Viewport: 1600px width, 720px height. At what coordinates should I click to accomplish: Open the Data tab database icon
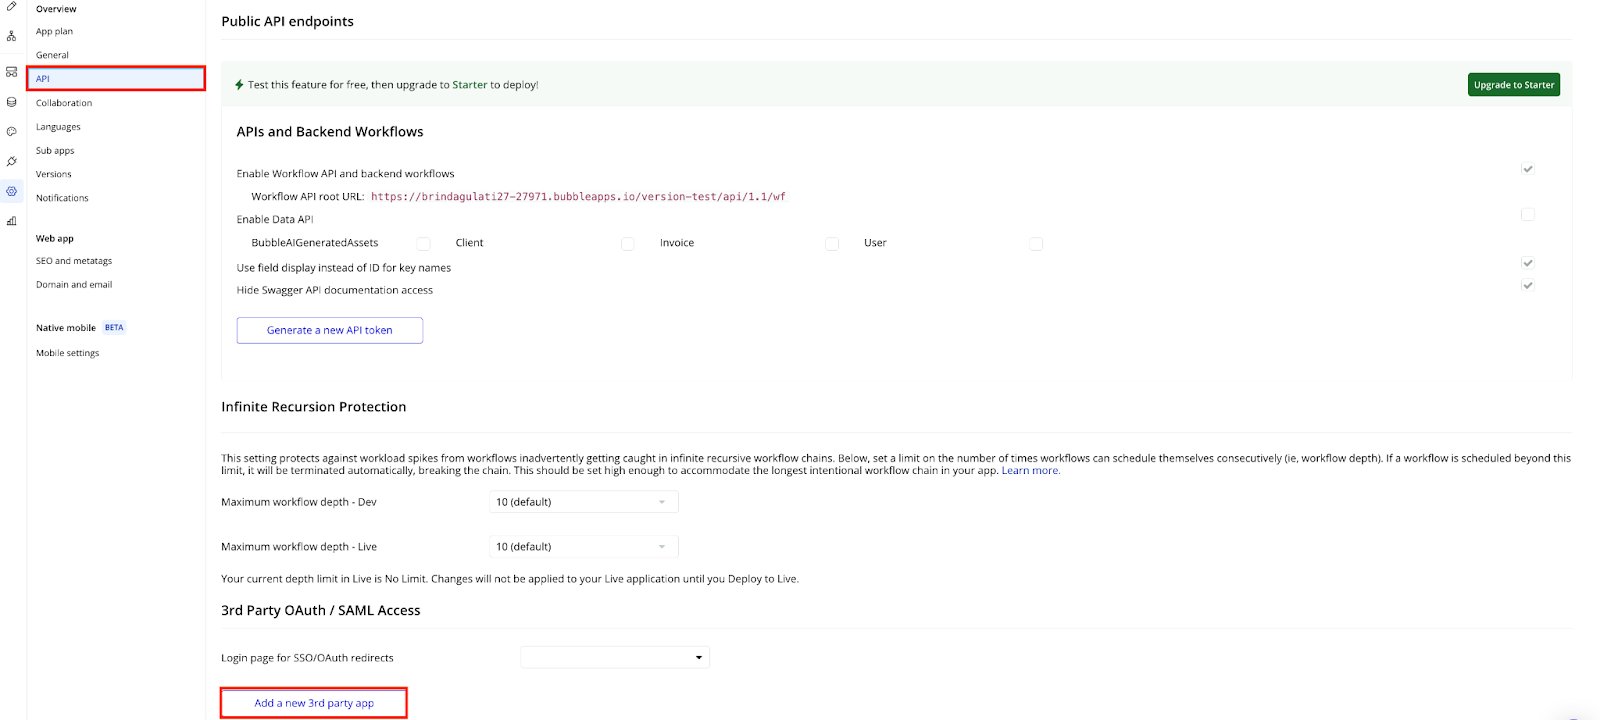(x=11, y=102)
